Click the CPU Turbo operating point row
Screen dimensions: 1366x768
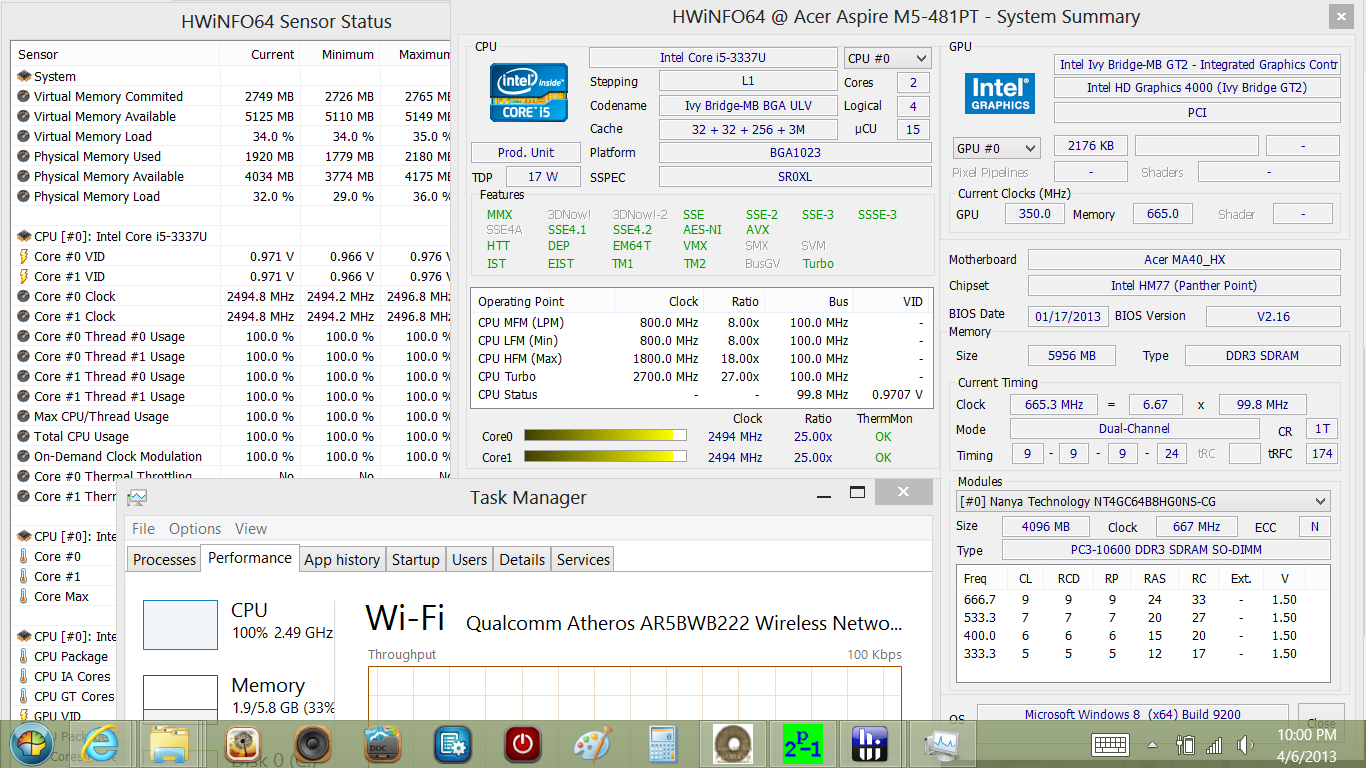[x=700, y=377]
